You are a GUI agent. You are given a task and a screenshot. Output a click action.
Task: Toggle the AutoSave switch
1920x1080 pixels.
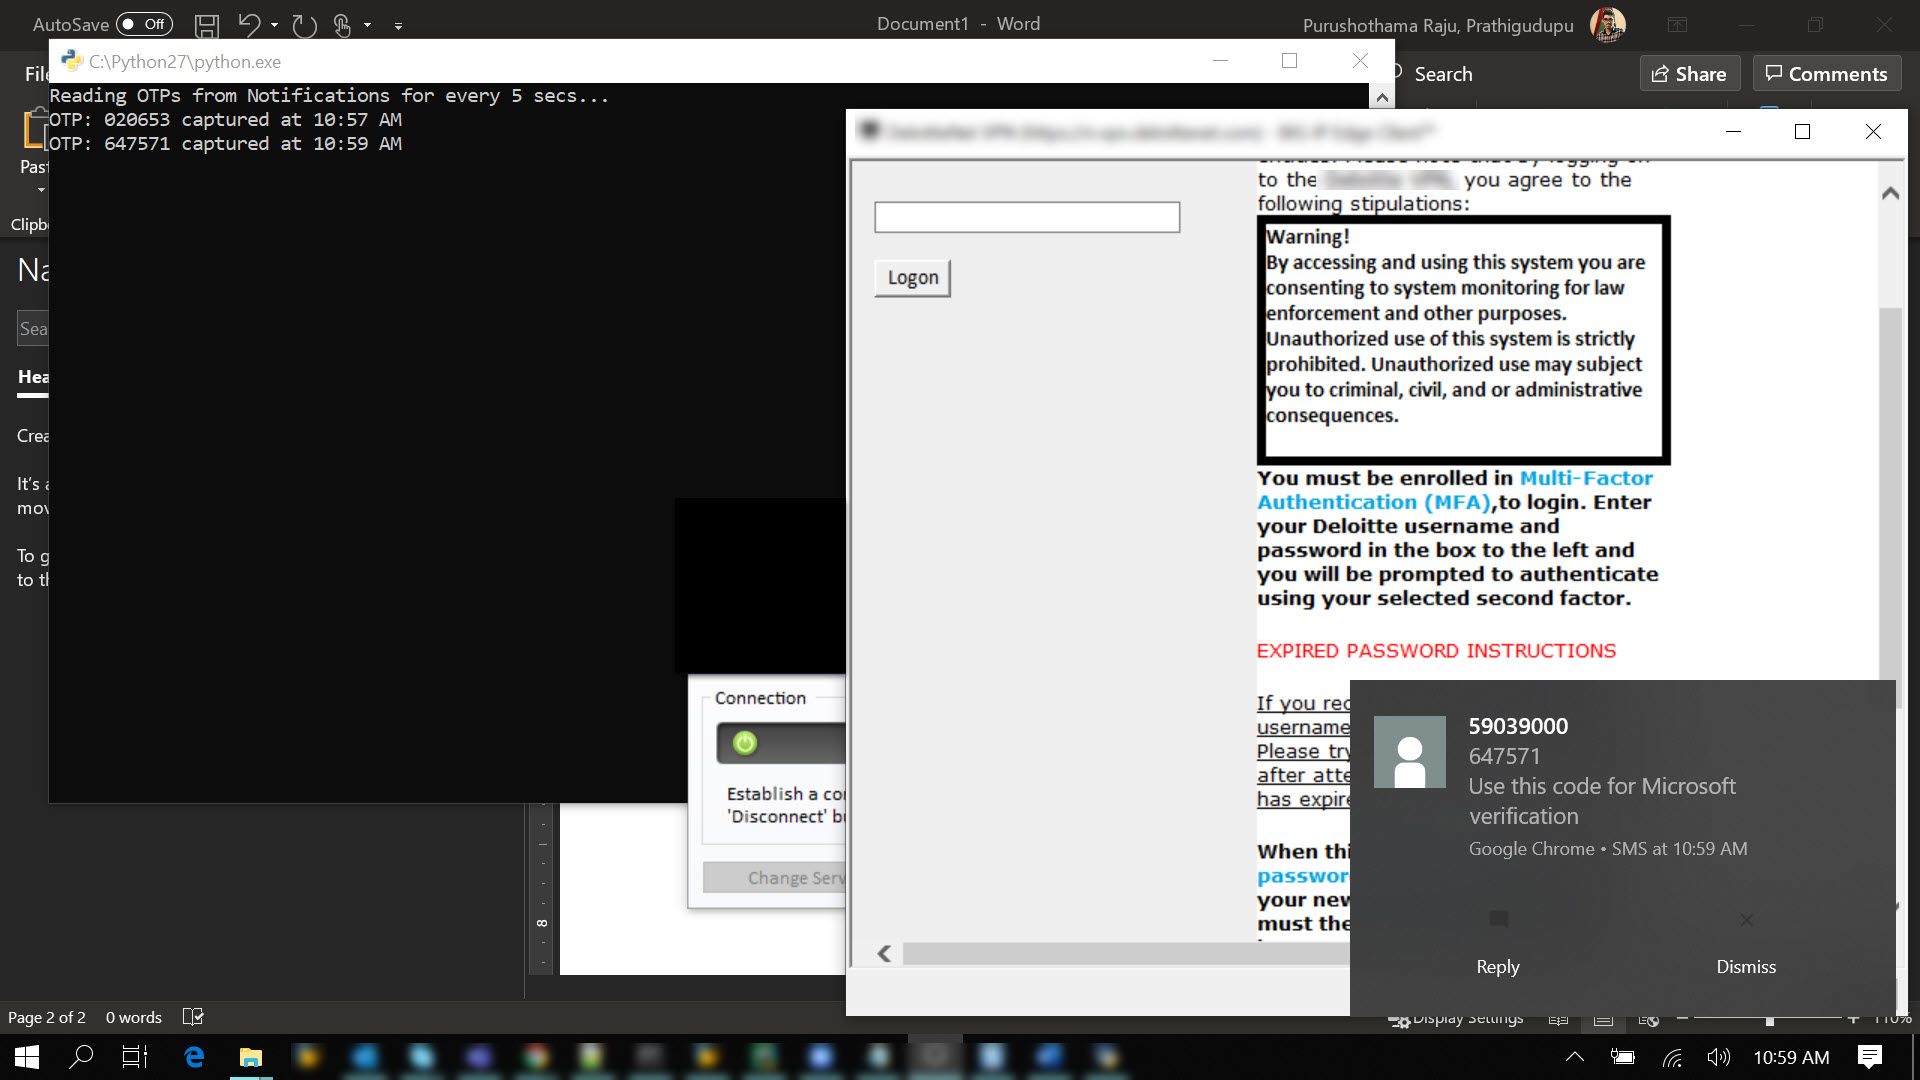click(144, 24)
